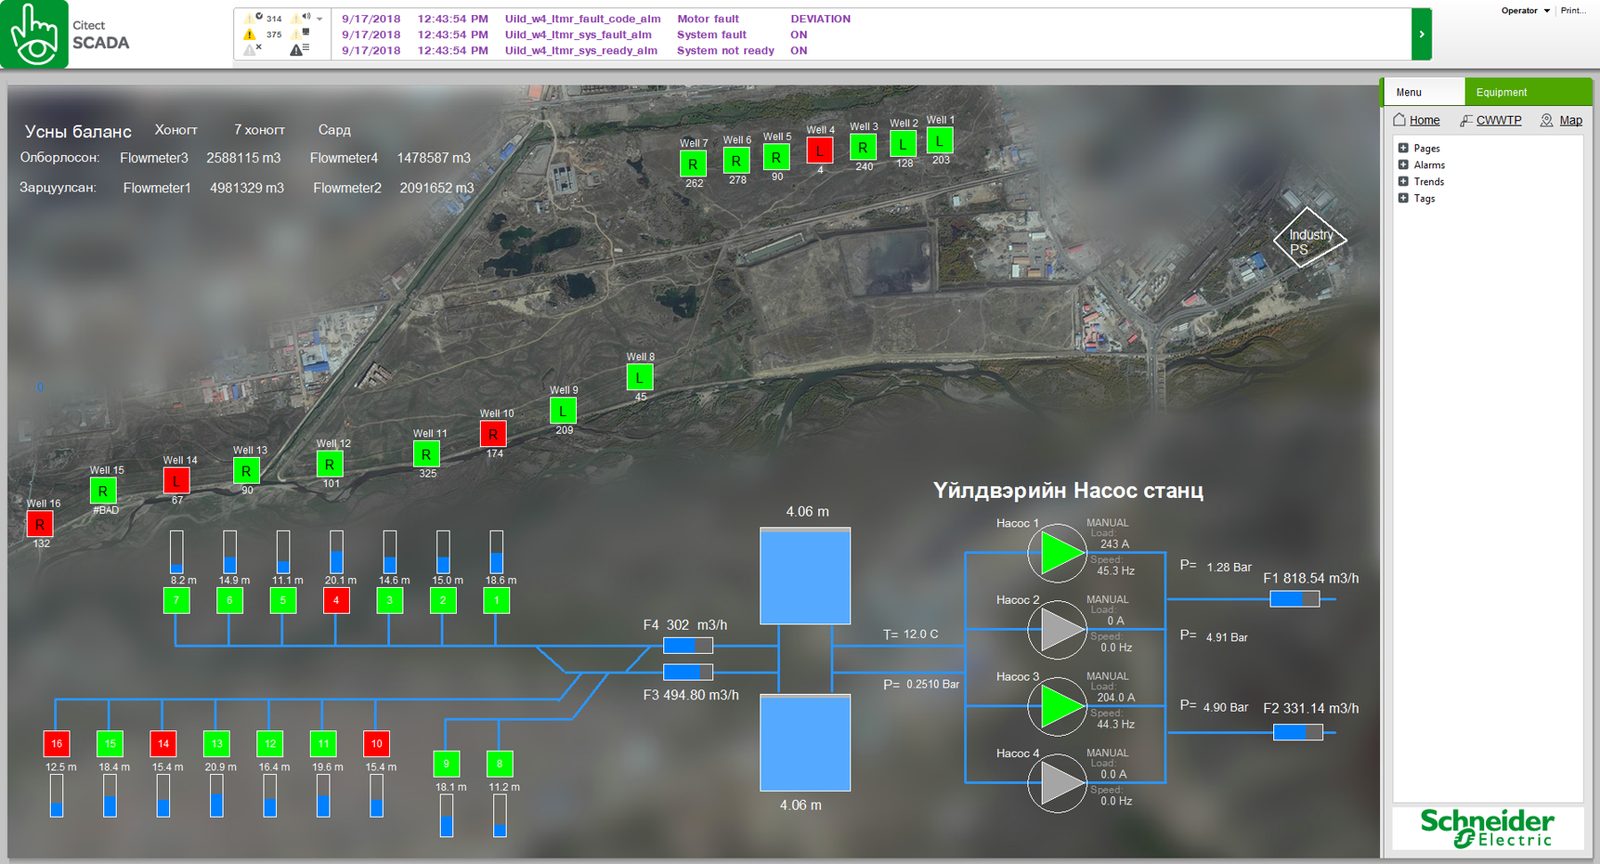The height and width of the screenshot is (864, 1600).
Task: Select the 7 хоног period tab
Action: [259, 130]
